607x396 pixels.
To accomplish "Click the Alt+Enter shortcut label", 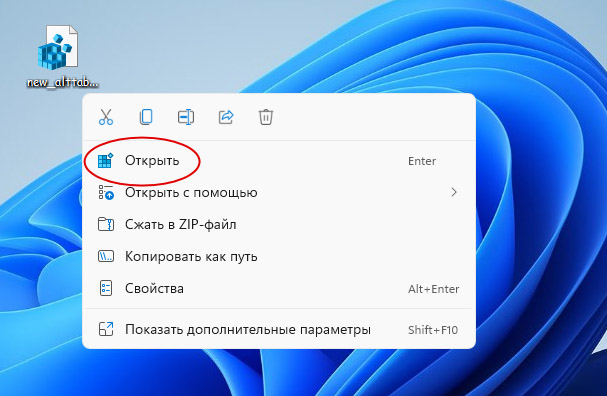I will coord(434,289).
